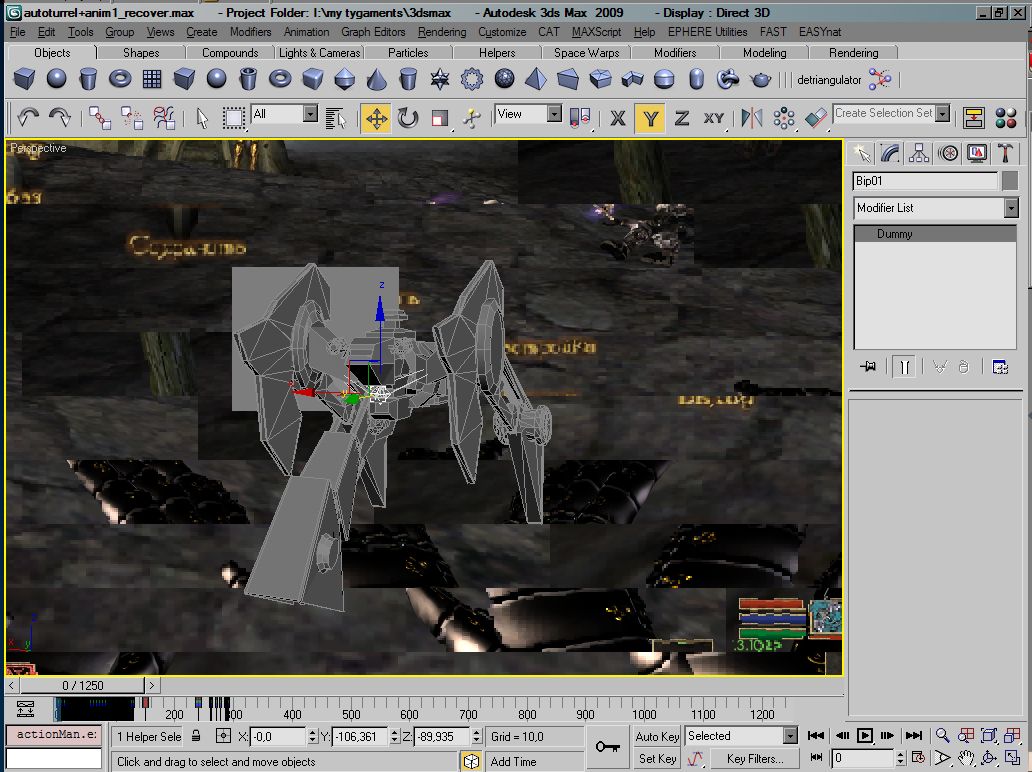Choose the Select Object arrow tool
Image resolution: width=1032 pixels, height=772 pixels.
point(202,118)
